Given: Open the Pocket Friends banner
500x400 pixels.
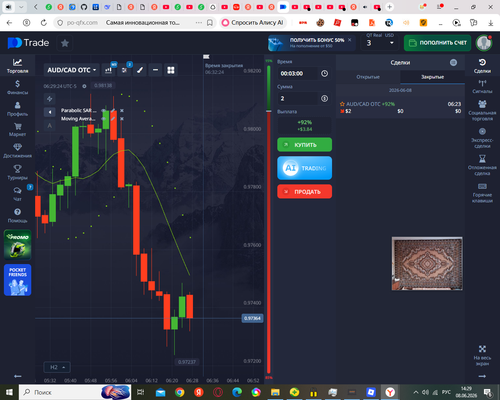Looking at the screenshot, I should 18,280.
